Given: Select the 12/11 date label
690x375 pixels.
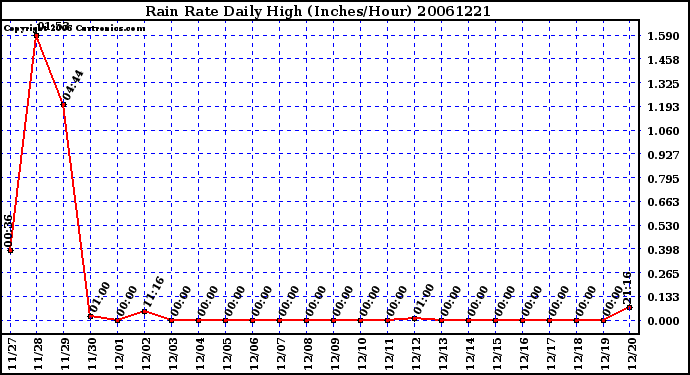Looking at the screenshot, I should tap(389, 354).
